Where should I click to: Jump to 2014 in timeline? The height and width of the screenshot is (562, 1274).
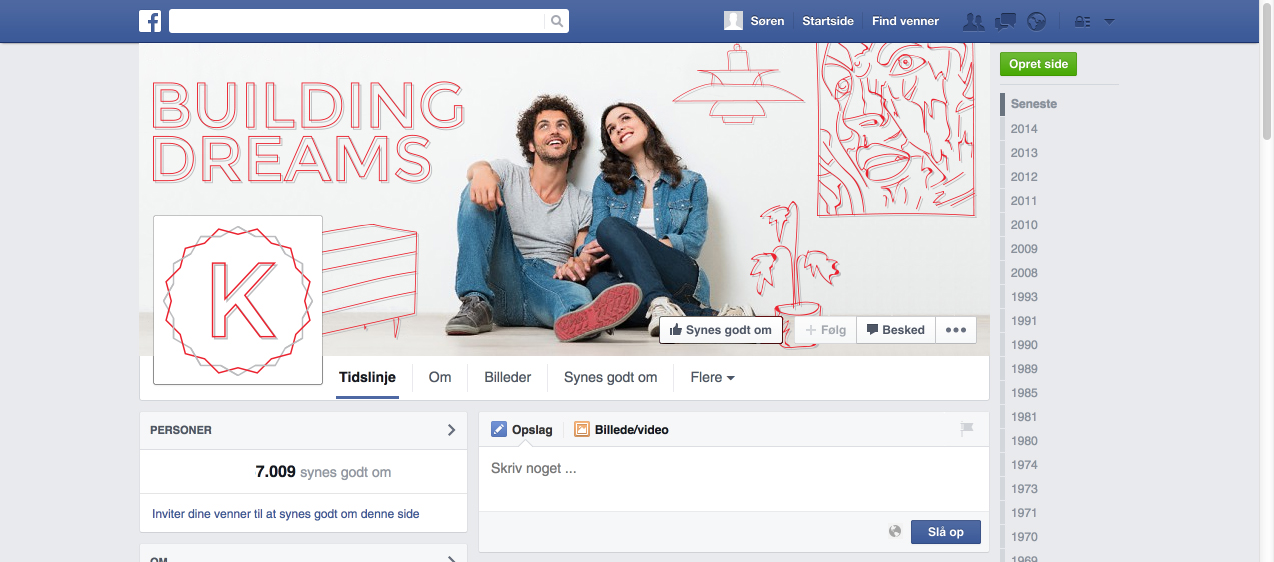click(1024, 129)
